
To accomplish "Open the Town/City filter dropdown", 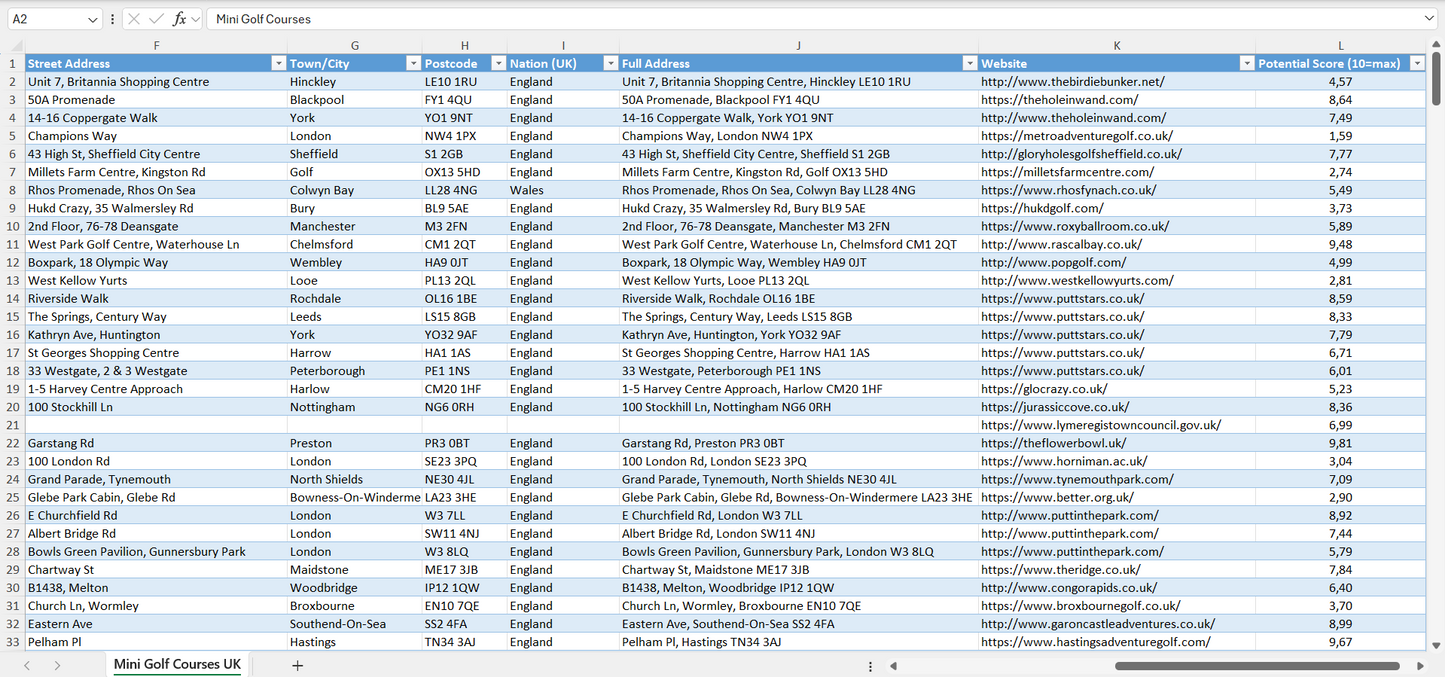I will coord(413,64).
